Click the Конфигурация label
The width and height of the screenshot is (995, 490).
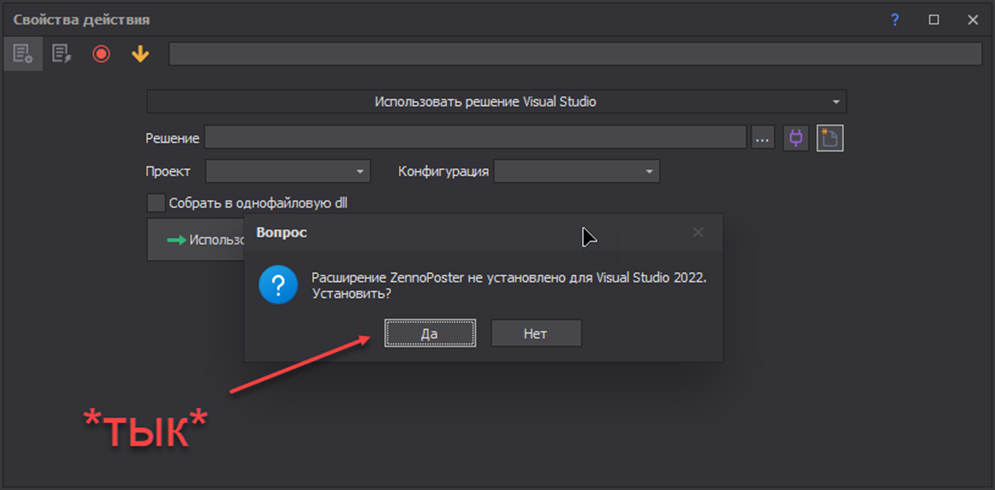click(x=444, y=171)
